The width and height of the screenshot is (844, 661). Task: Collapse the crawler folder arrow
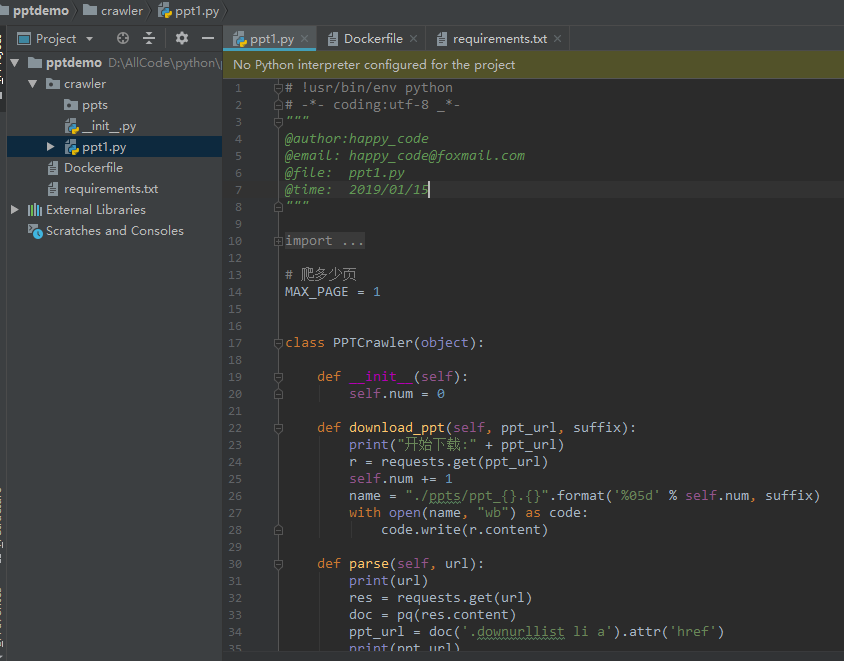[x=33, y=84]
